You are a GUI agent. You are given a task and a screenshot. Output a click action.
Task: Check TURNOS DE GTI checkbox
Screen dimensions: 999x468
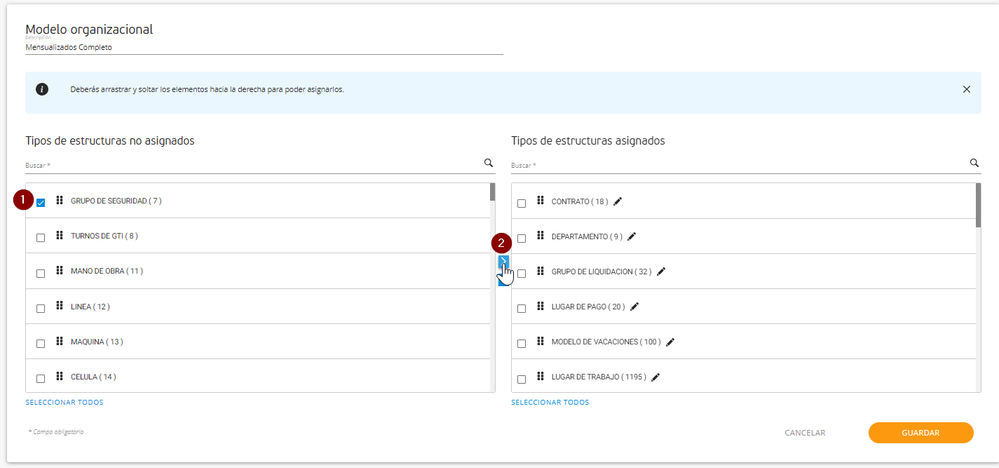[41, 238]
